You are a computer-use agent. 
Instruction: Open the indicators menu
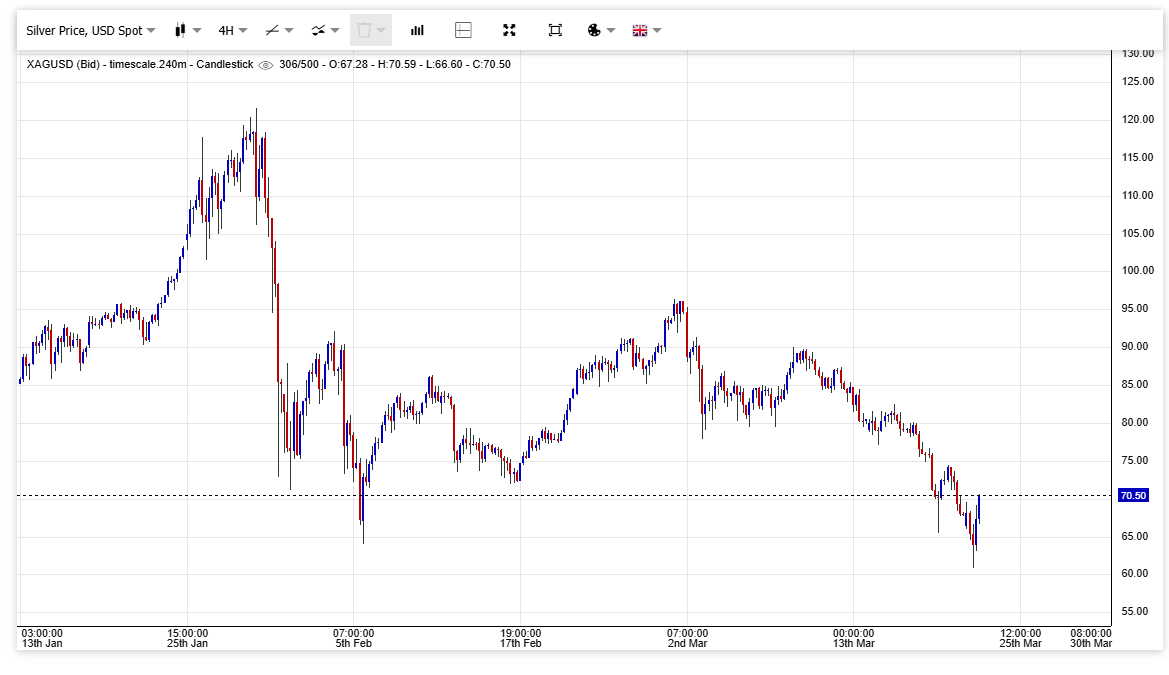325,30
